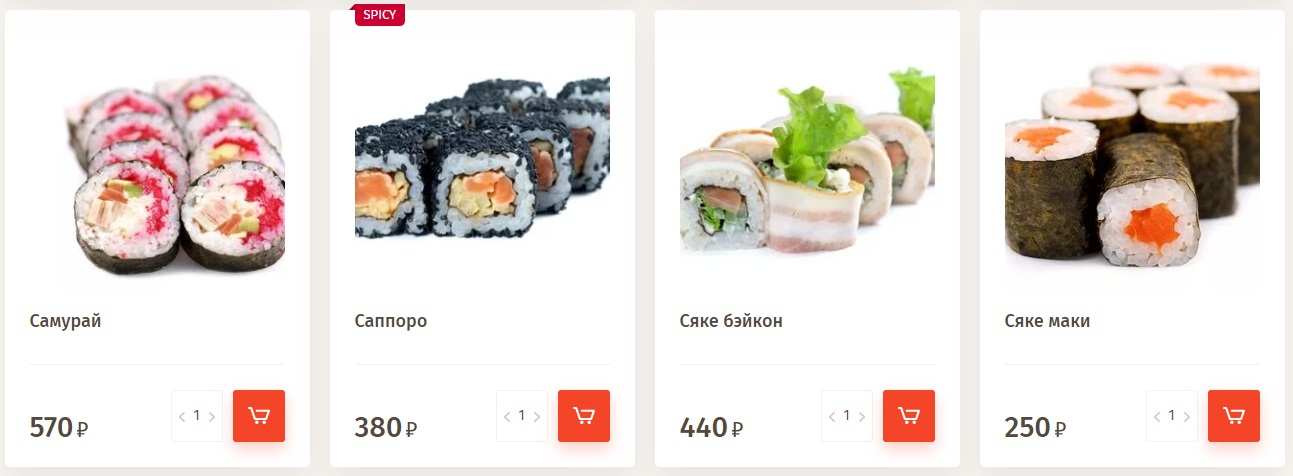Add Саппоро roll to cart

click(x=584, y=416)
